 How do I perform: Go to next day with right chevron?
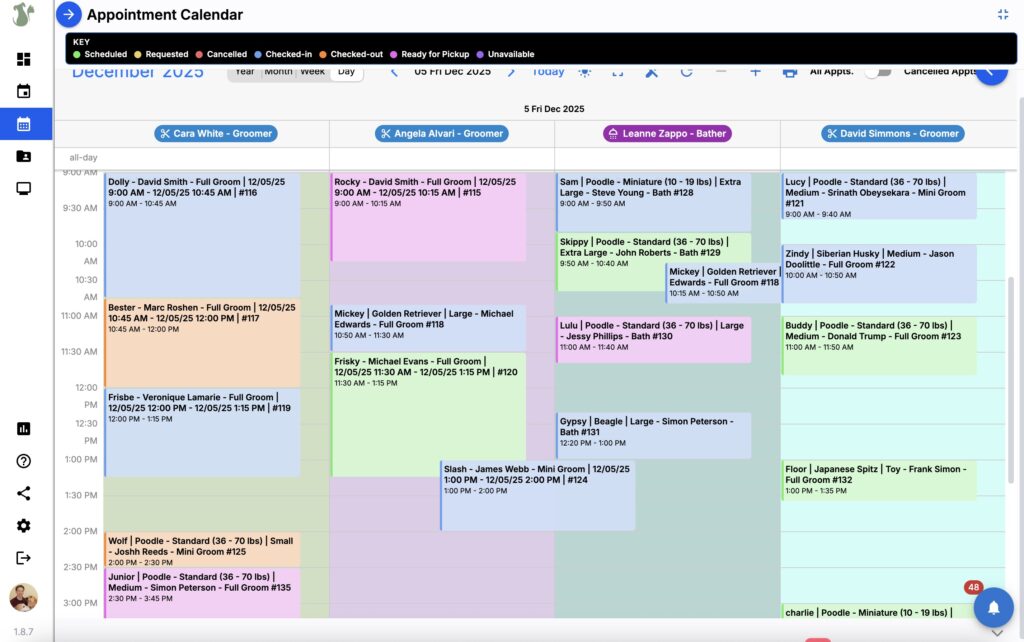pyautogui.click(x=511, y=72)
